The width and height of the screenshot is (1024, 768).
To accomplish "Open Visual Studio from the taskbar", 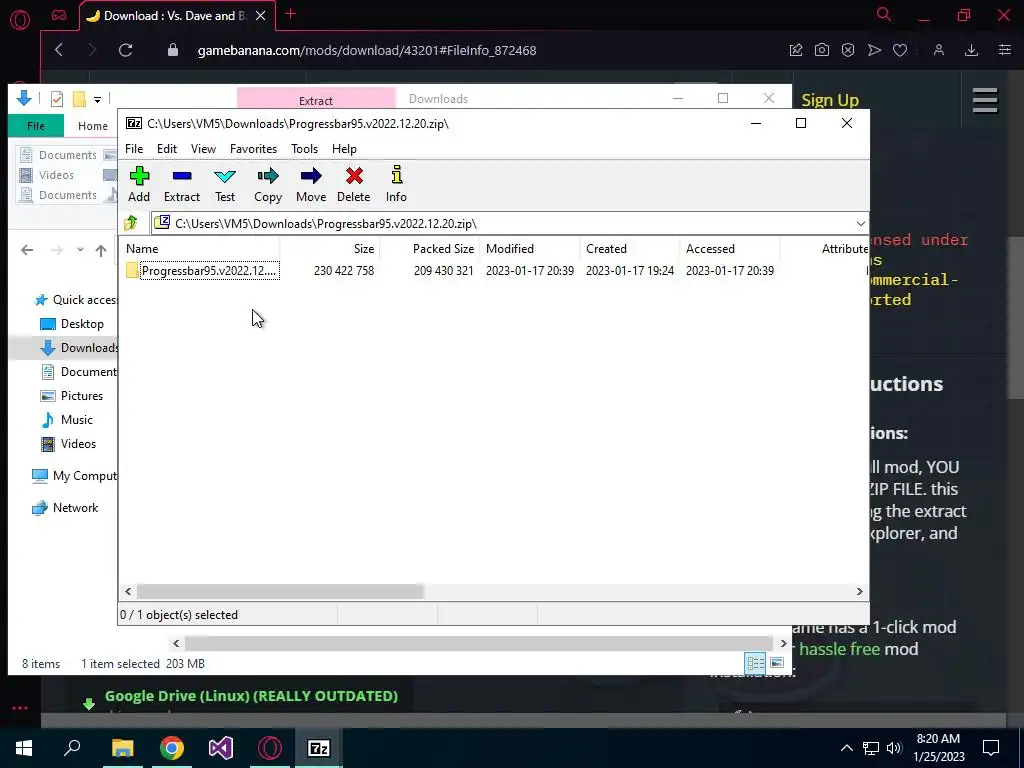I will click(221, 748).
